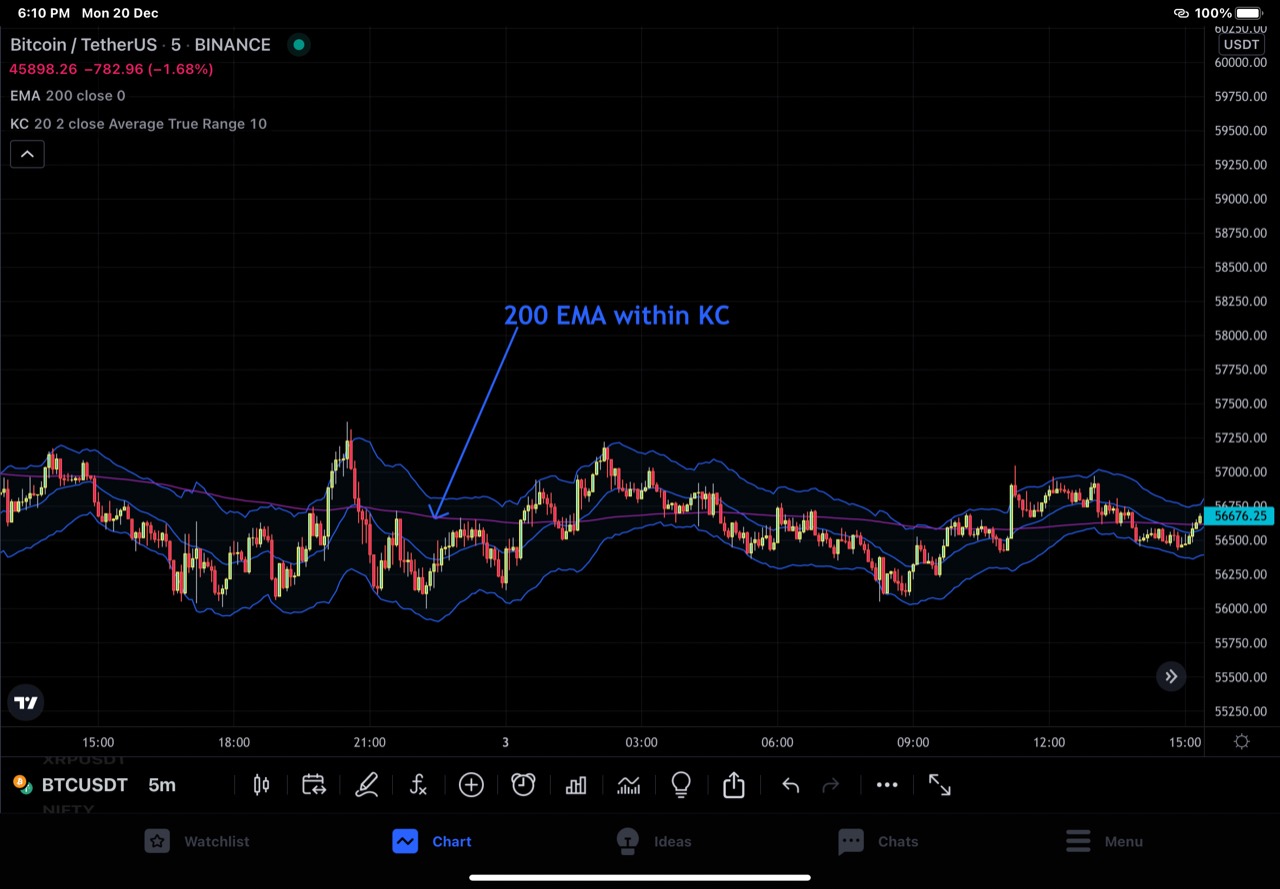Screen dimensions: 1280x889
Task: Open chart settings gear icon
Action: [x=1242, y=742]
